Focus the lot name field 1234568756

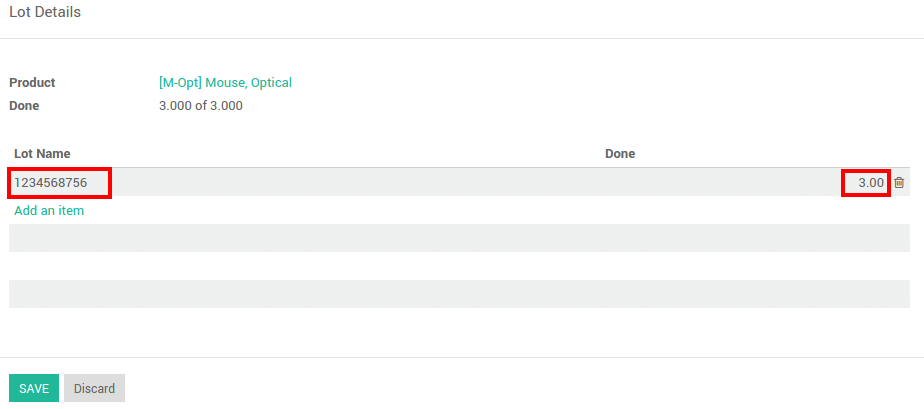pyautogui.click(x=60, y=183)
